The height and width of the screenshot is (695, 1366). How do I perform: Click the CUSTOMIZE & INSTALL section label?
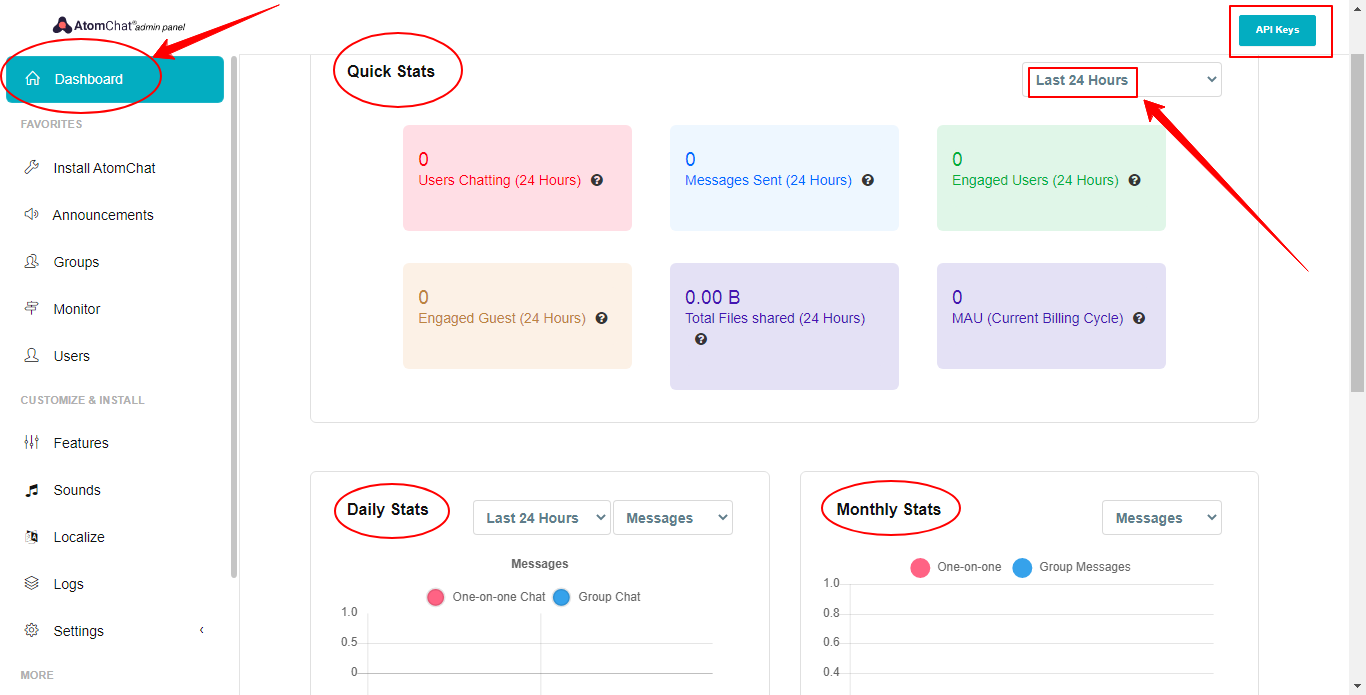[x=82, y=400]
